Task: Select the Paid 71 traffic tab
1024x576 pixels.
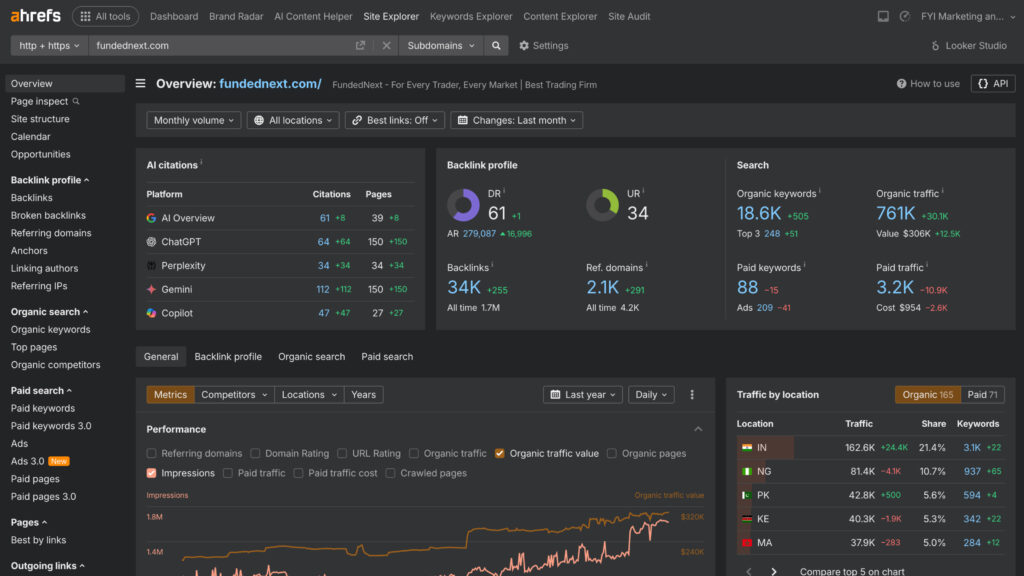Action: point(982,394)
